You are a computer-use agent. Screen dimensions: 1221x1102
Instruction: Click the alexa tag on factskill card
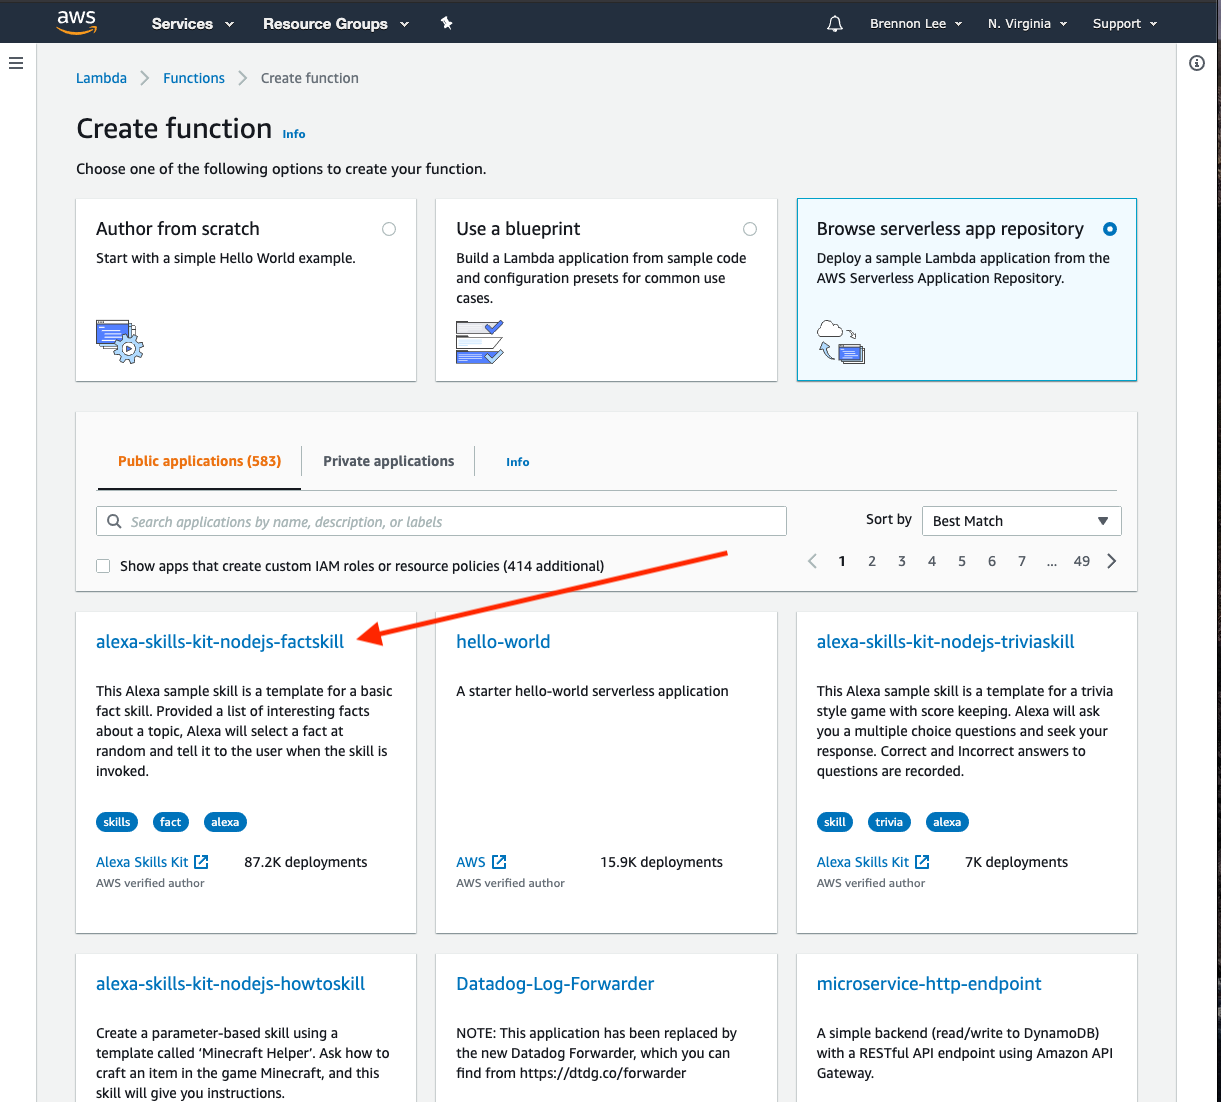225,822
